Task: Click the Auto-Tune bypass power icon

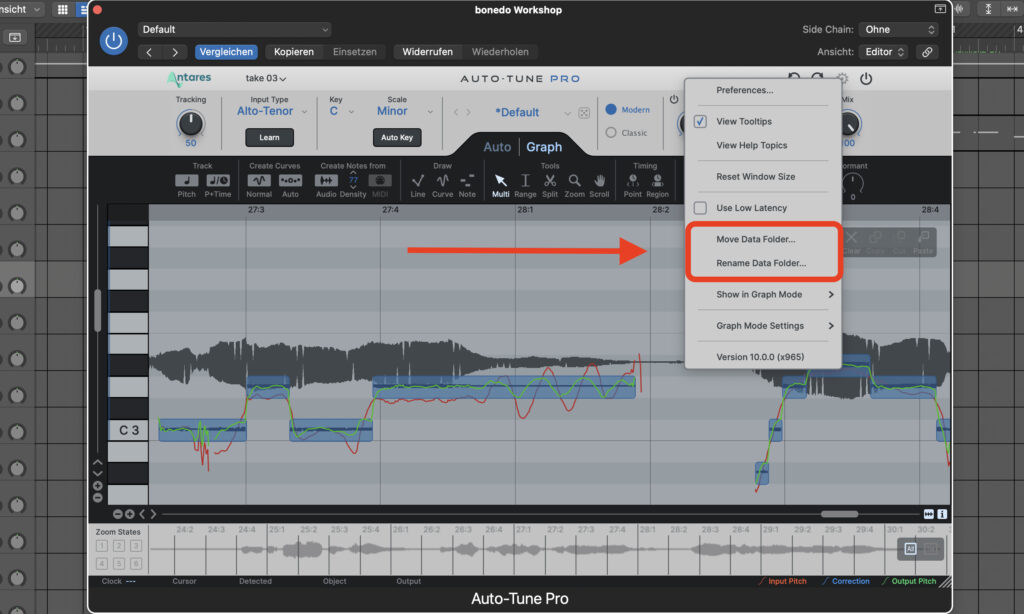Action: 866,79
